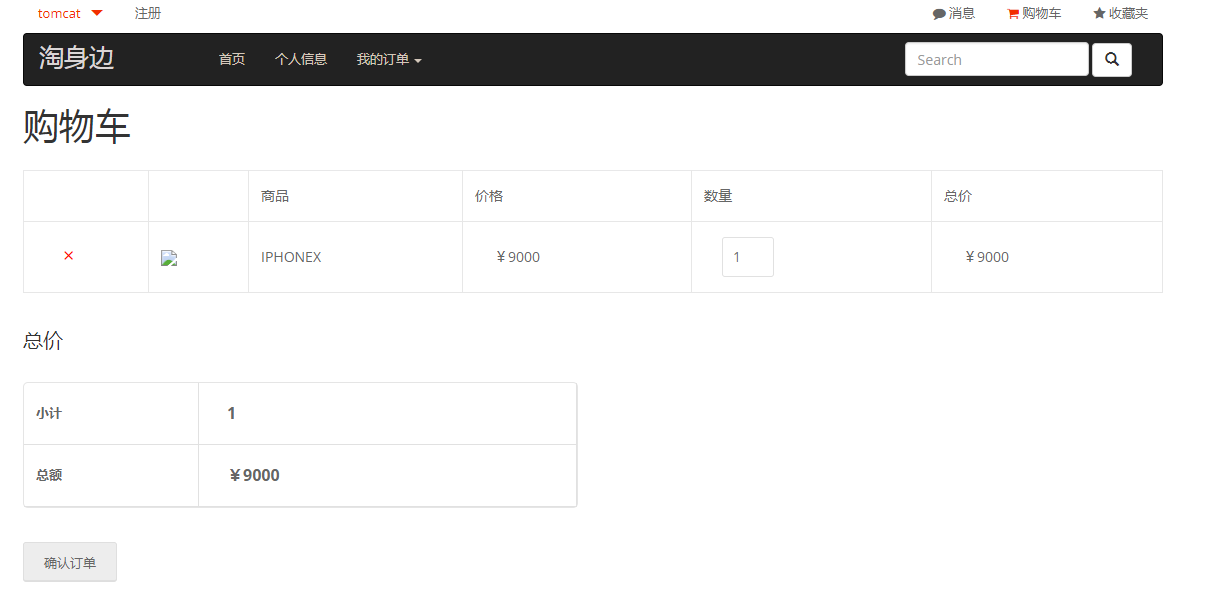
Task: Click the 确认订单 button
Action: [x=70, y=562]
